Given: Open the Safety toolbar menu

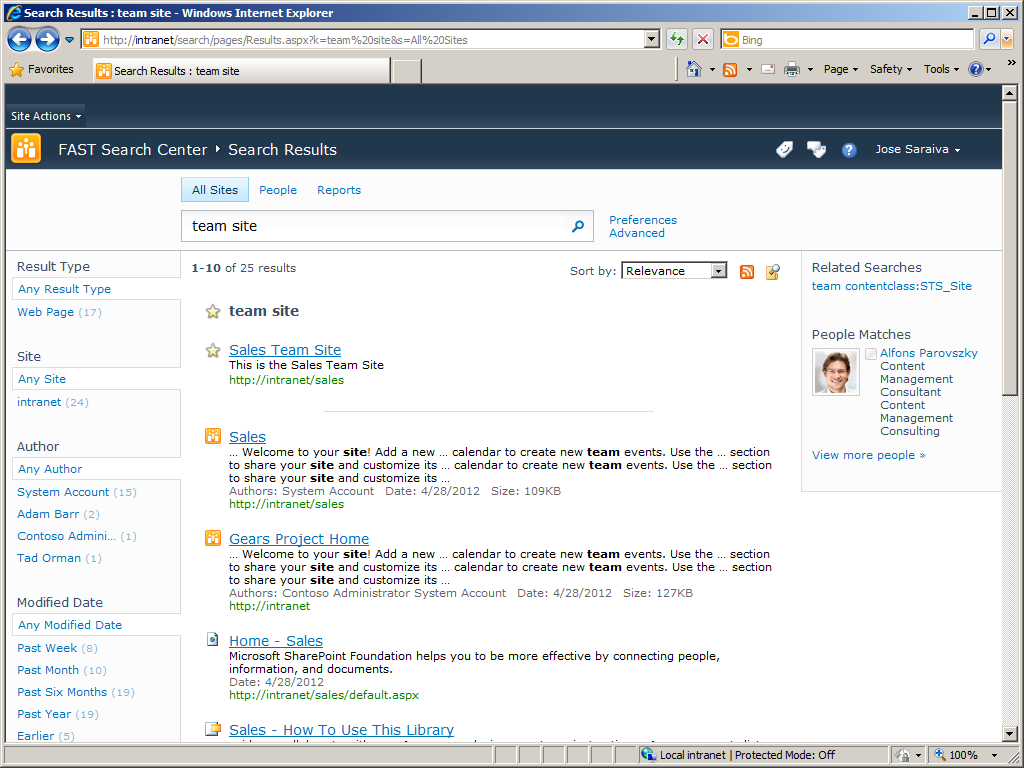Looking at the screenshot, I should [x=891, y=69].
